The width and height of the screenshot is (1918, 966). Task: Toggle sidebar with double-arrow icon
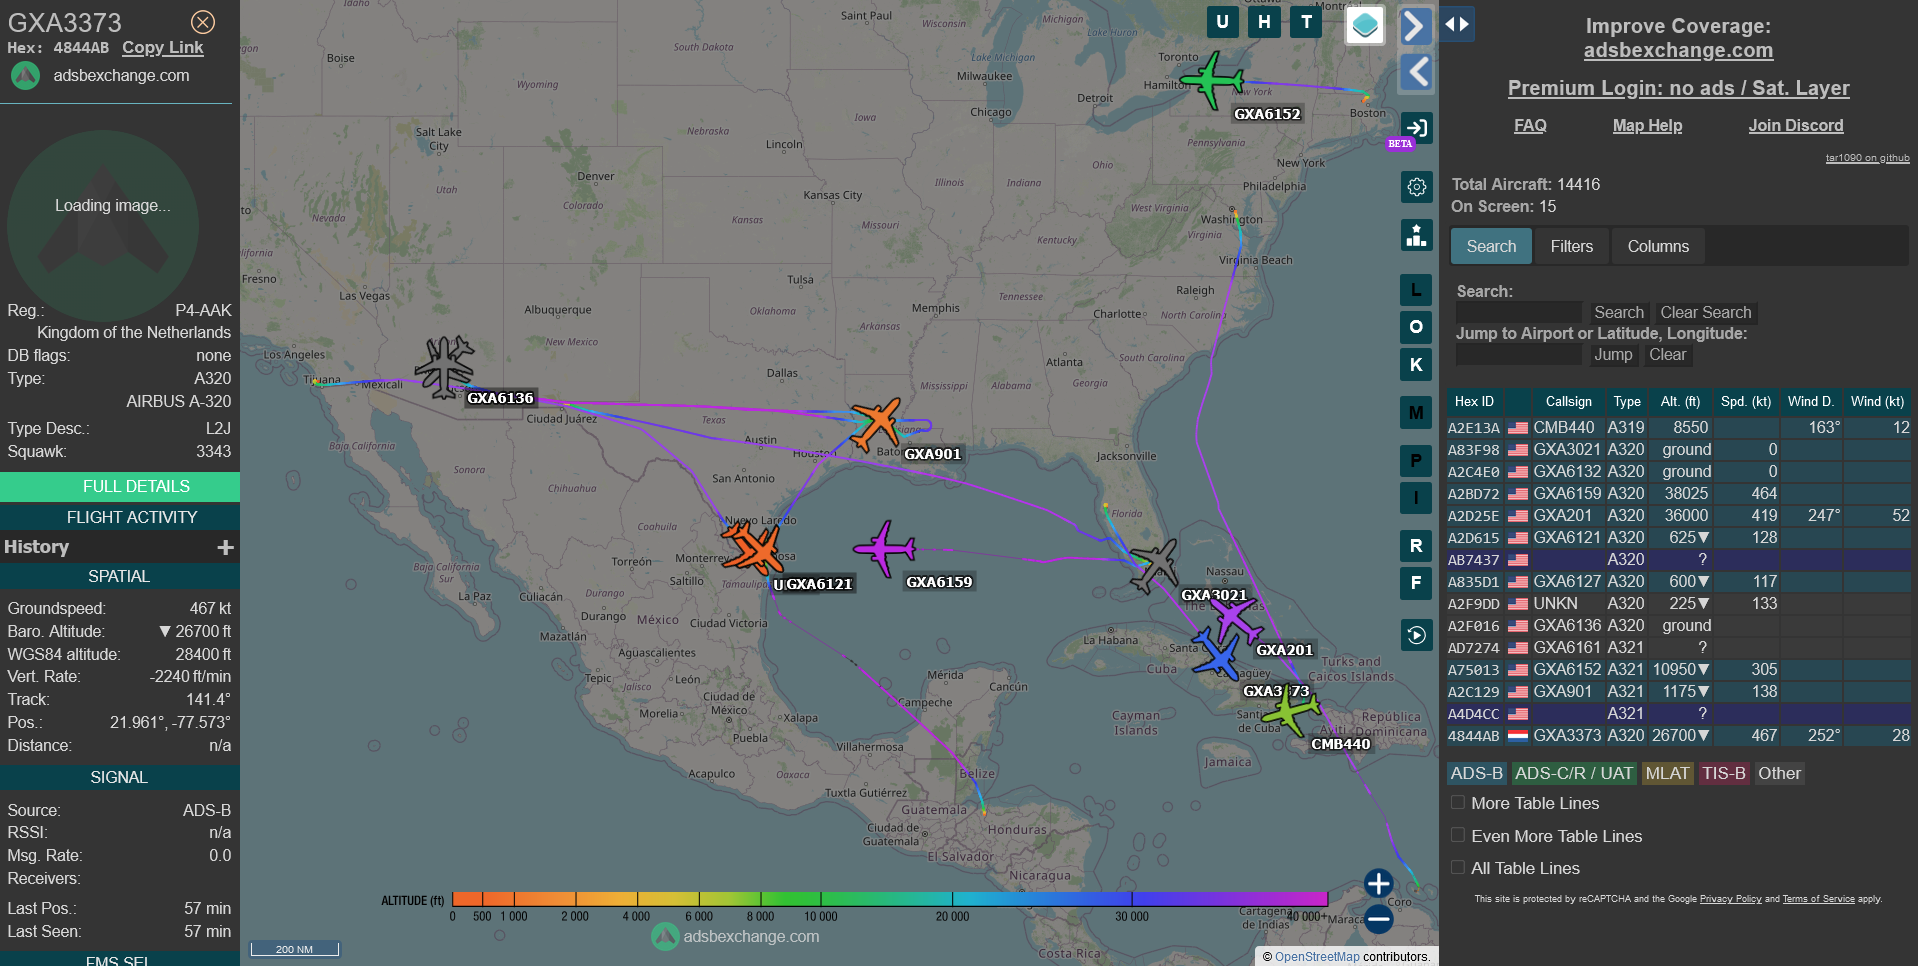tap(1457, 24)
